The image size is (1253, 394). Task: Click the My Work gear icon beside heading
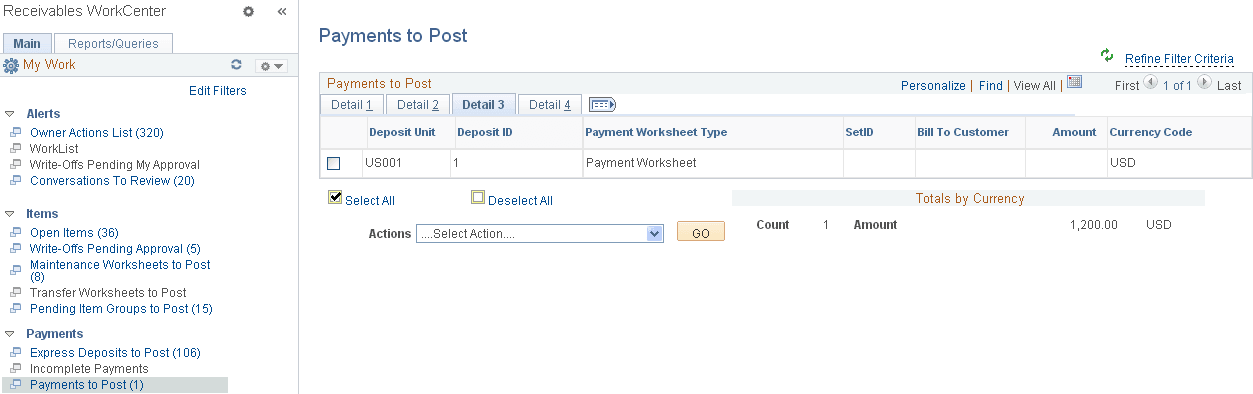click(11, 66)
